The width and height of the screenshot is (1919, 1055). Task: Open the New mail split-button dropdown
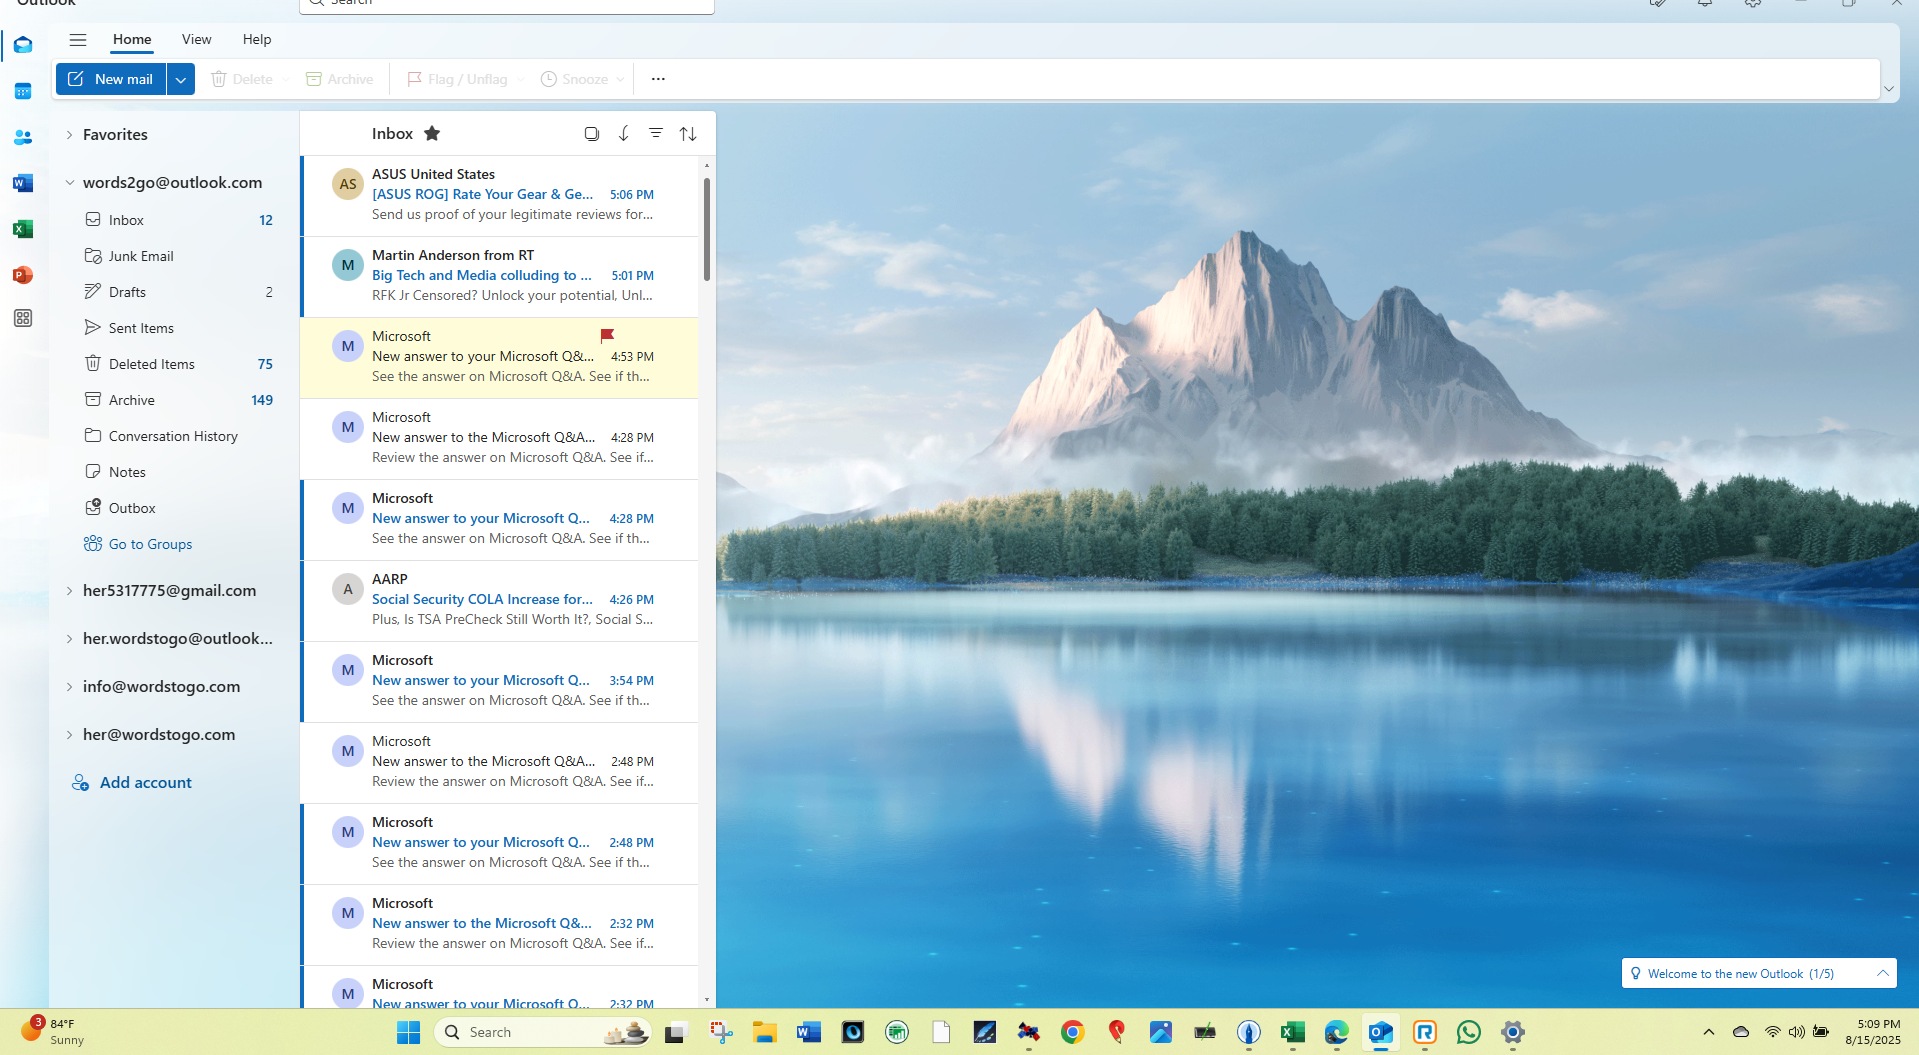(180, 79)
